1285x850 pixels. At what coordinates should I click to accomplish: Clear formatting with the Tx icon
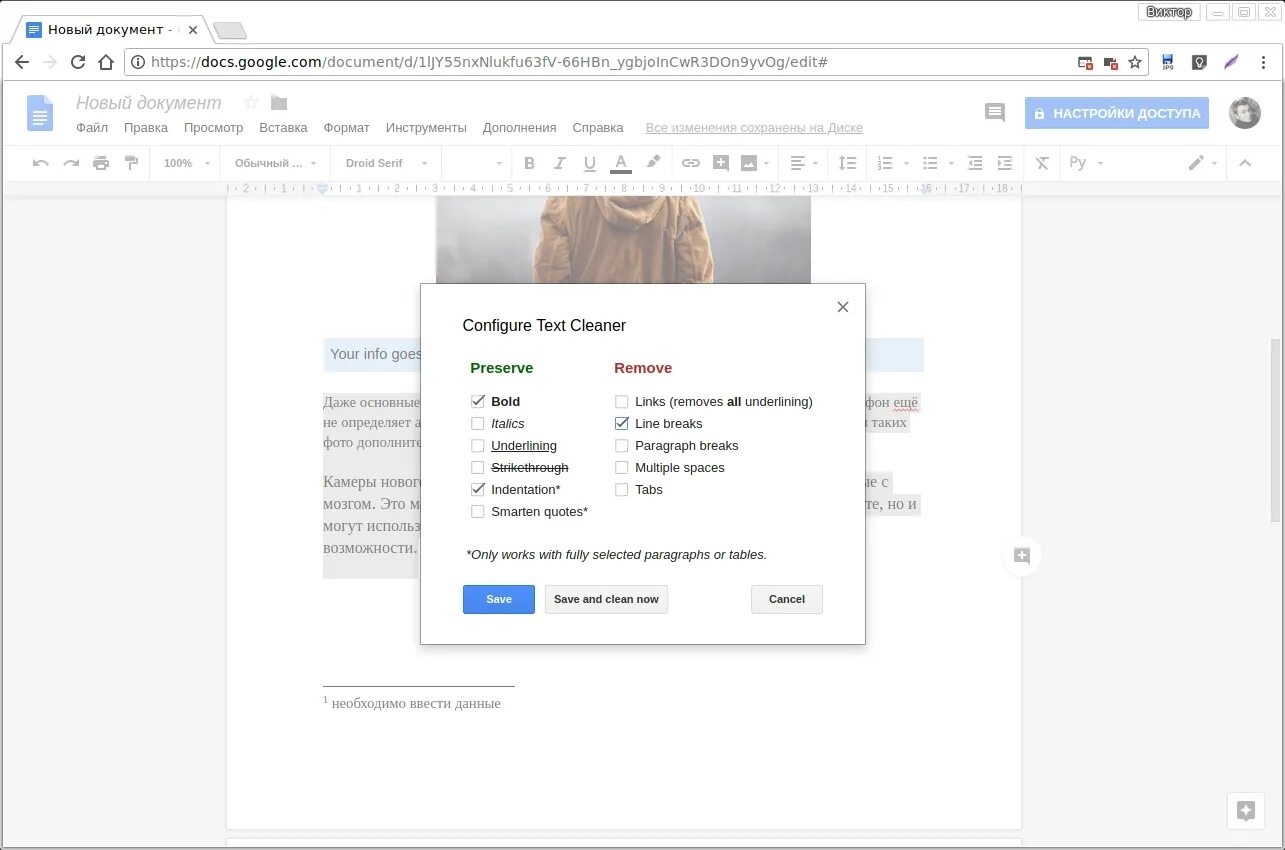(1042, 163)
